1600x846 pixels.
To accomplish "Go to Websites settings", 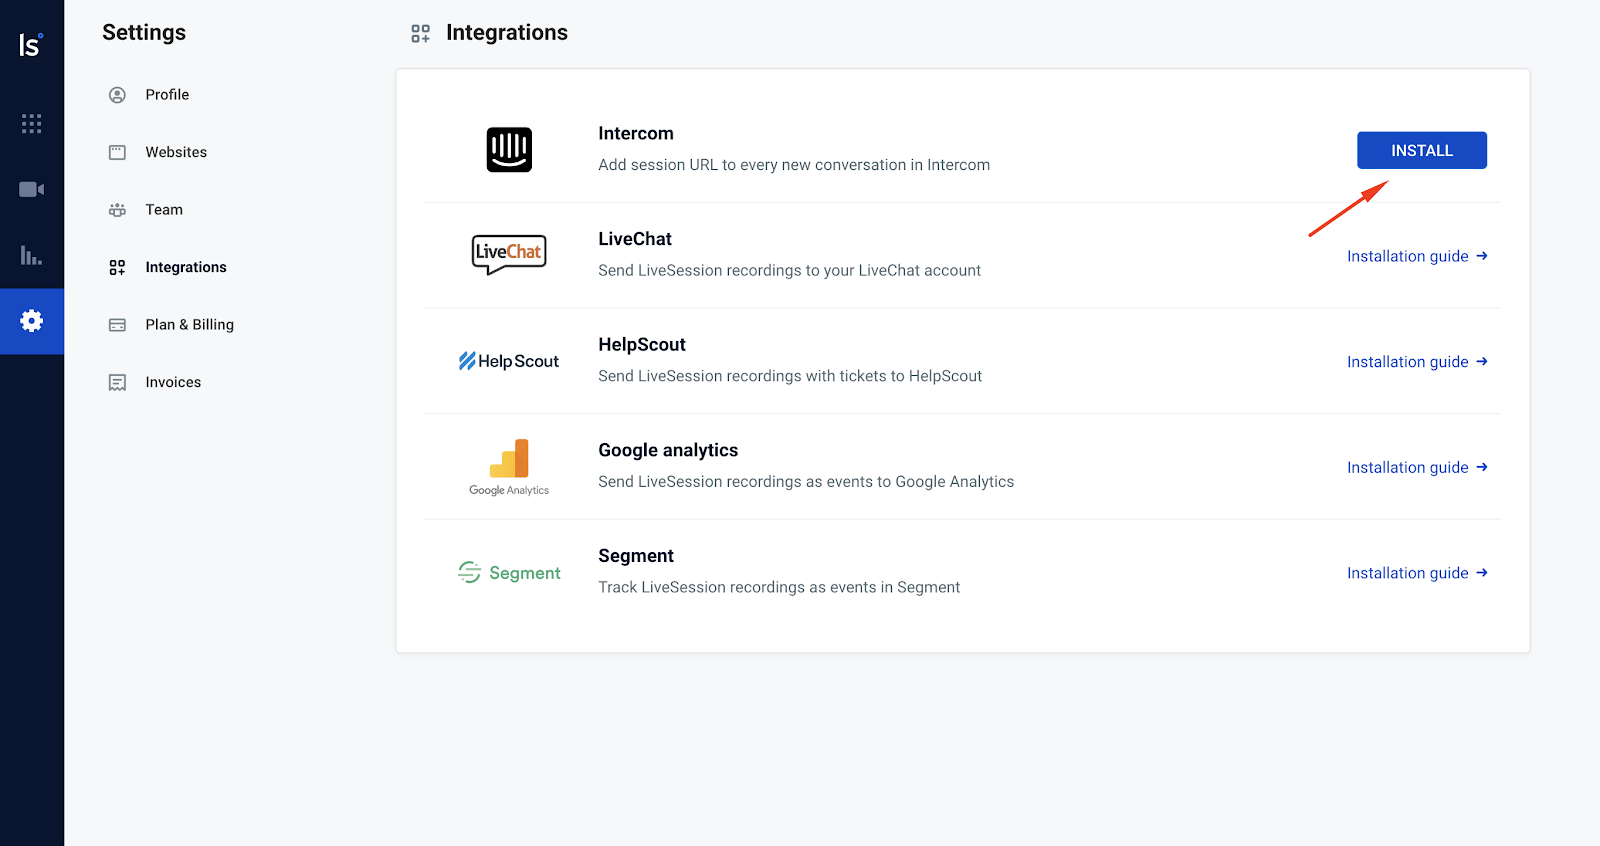I will click(x=176, y=152).
